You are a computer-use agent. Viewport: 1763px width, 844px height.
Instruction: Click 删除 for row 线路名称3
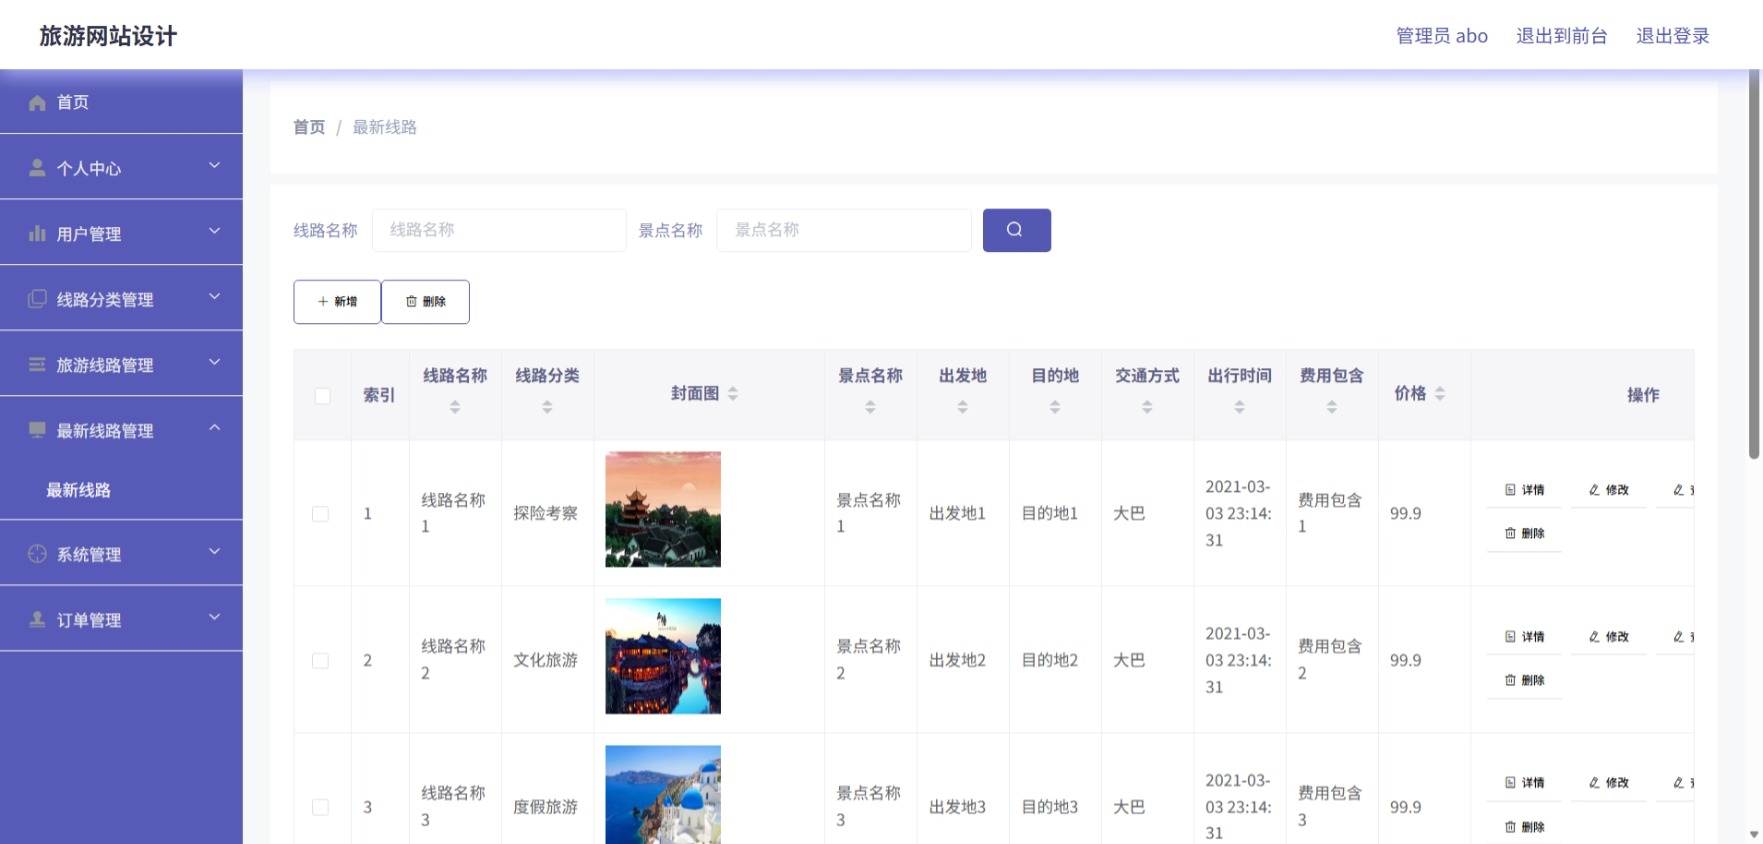(1524, 827)
